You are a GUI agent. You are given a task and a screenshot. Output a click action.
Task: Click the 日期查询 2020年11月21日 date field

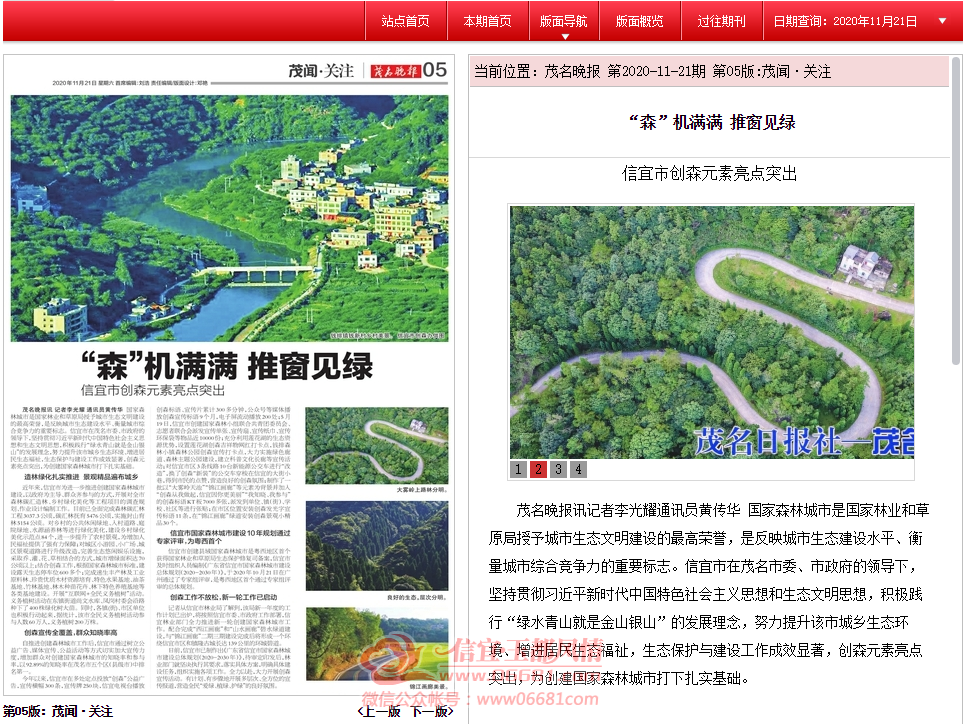click(x=845, y=22)
